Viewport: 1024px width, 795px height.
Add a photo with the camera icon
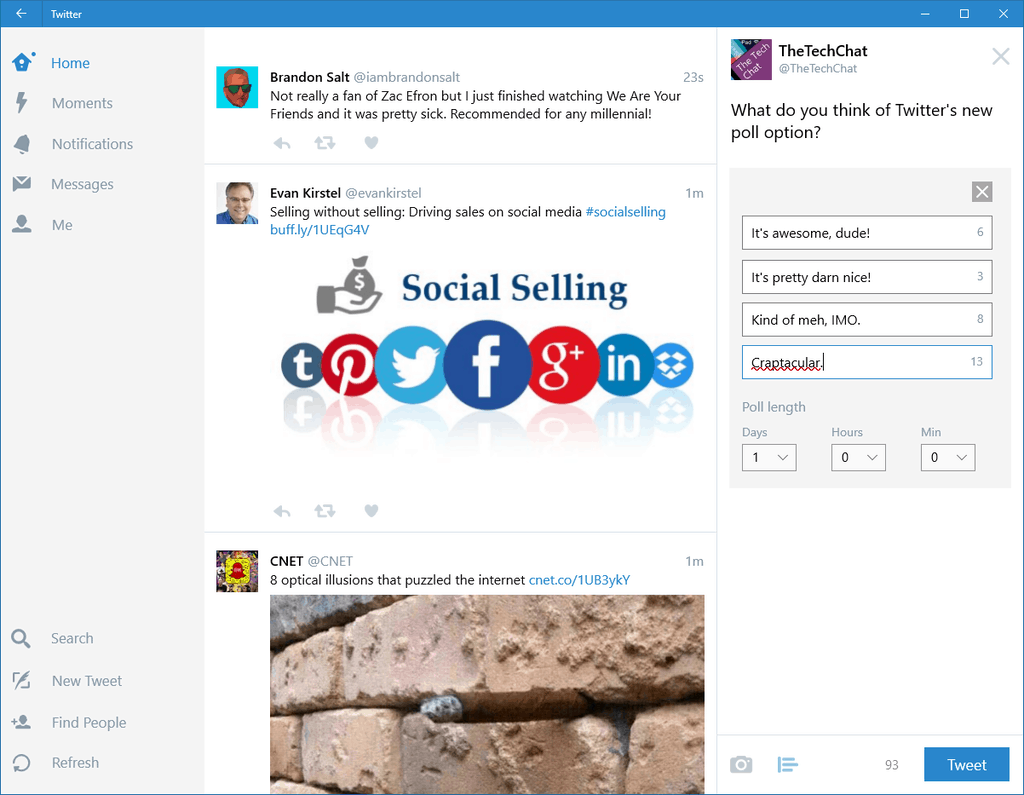click(x=741, y=764)
